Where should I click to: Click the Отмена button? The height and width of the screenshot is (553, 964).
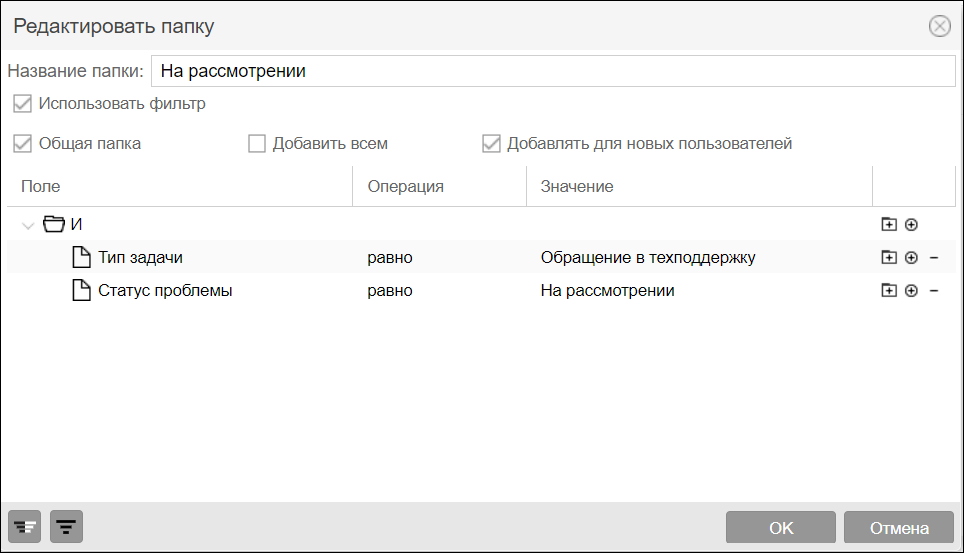tap(899, 527)
